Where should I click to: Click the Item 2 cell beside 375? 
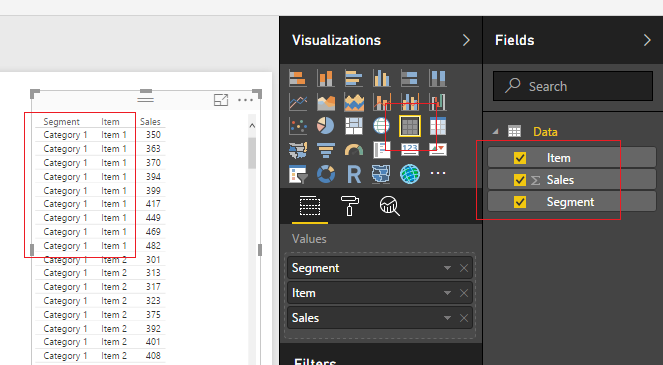114,315
